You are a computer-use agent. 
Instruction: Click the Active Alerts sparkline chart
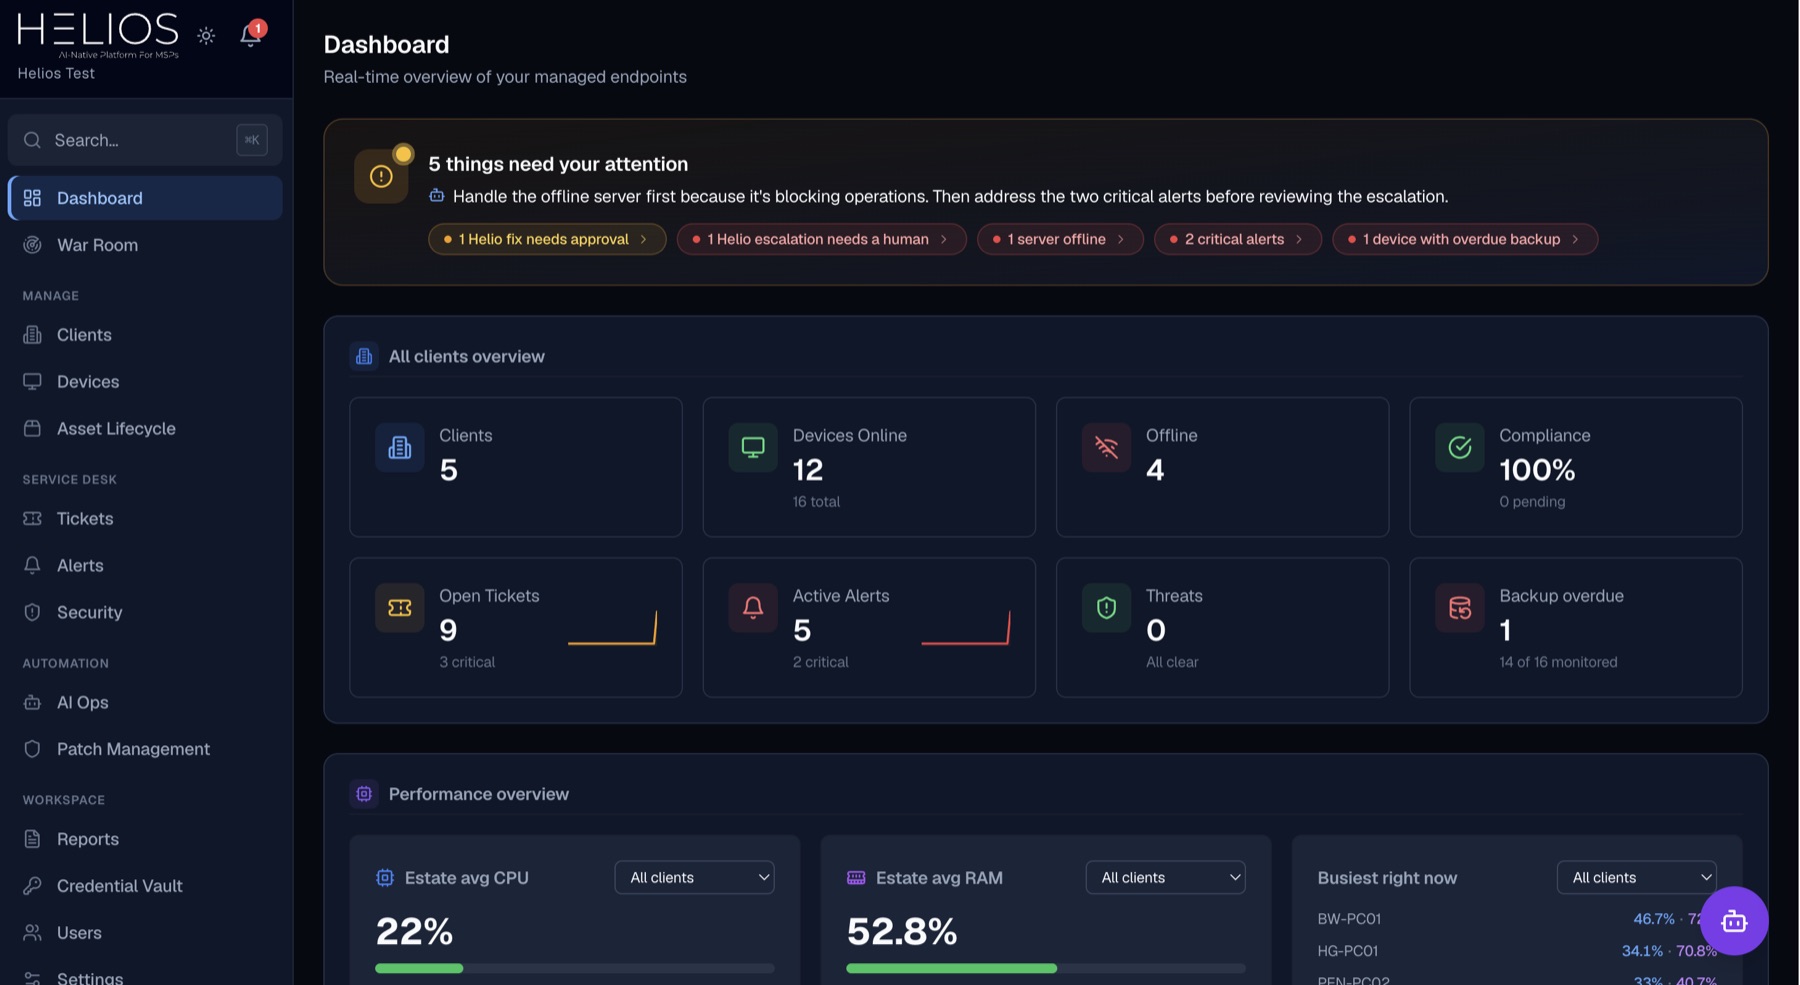coord(965,628)
